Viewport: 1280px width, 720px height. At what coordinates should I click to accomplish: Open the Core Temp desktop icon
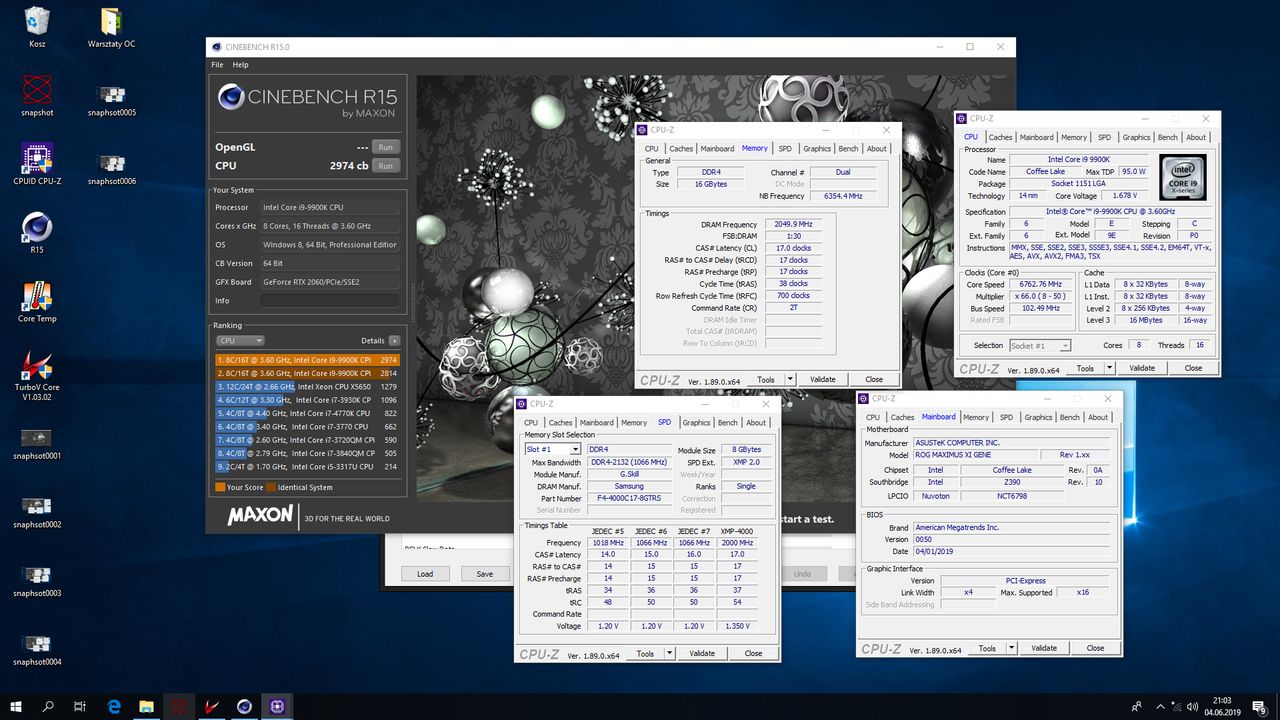[37, 298]
